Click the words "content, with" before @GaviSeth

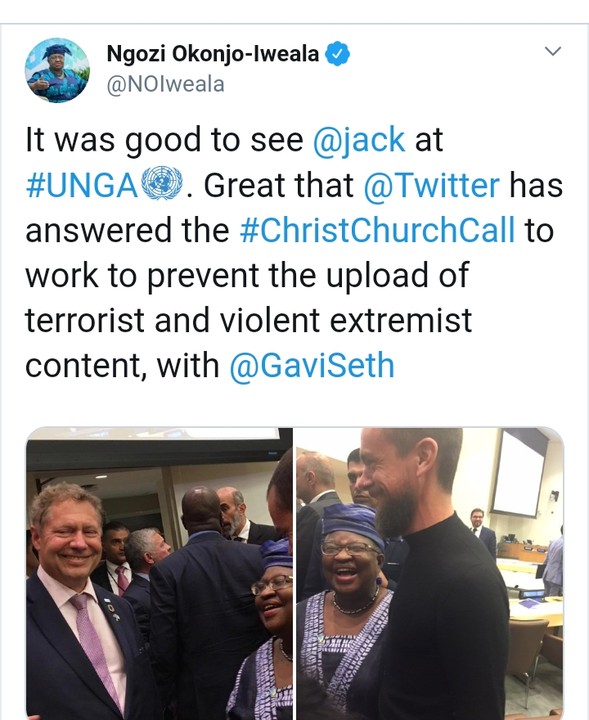[122, 366]
